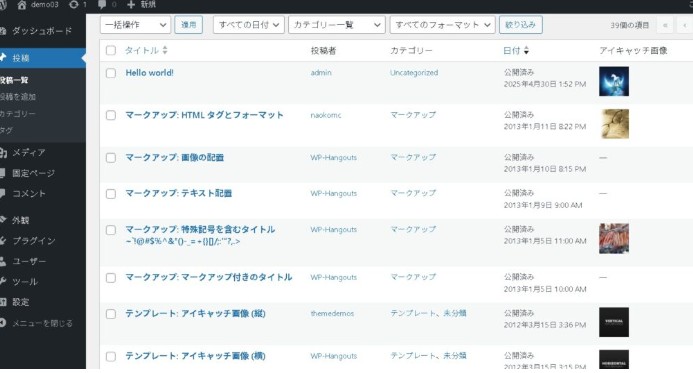Viewport: 693px width, 373px height.
Task: Go to 投稿一覧 submenu
Action: click(x=14, y=80)
